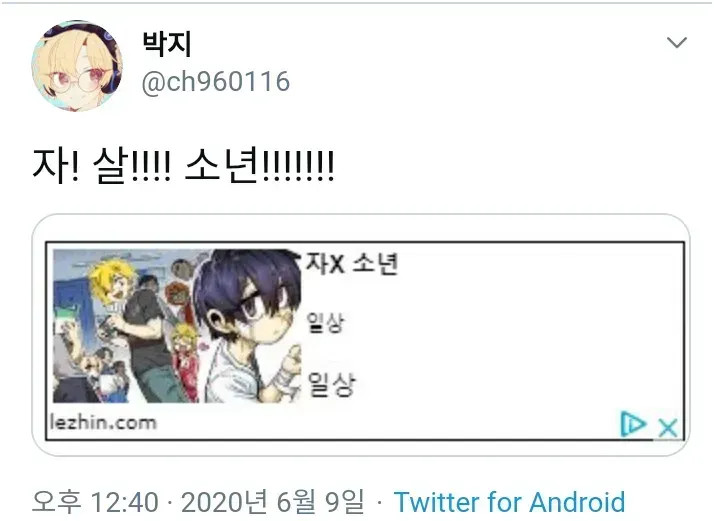Open the webtoon ad comic thumbnail

pos(177,326)
